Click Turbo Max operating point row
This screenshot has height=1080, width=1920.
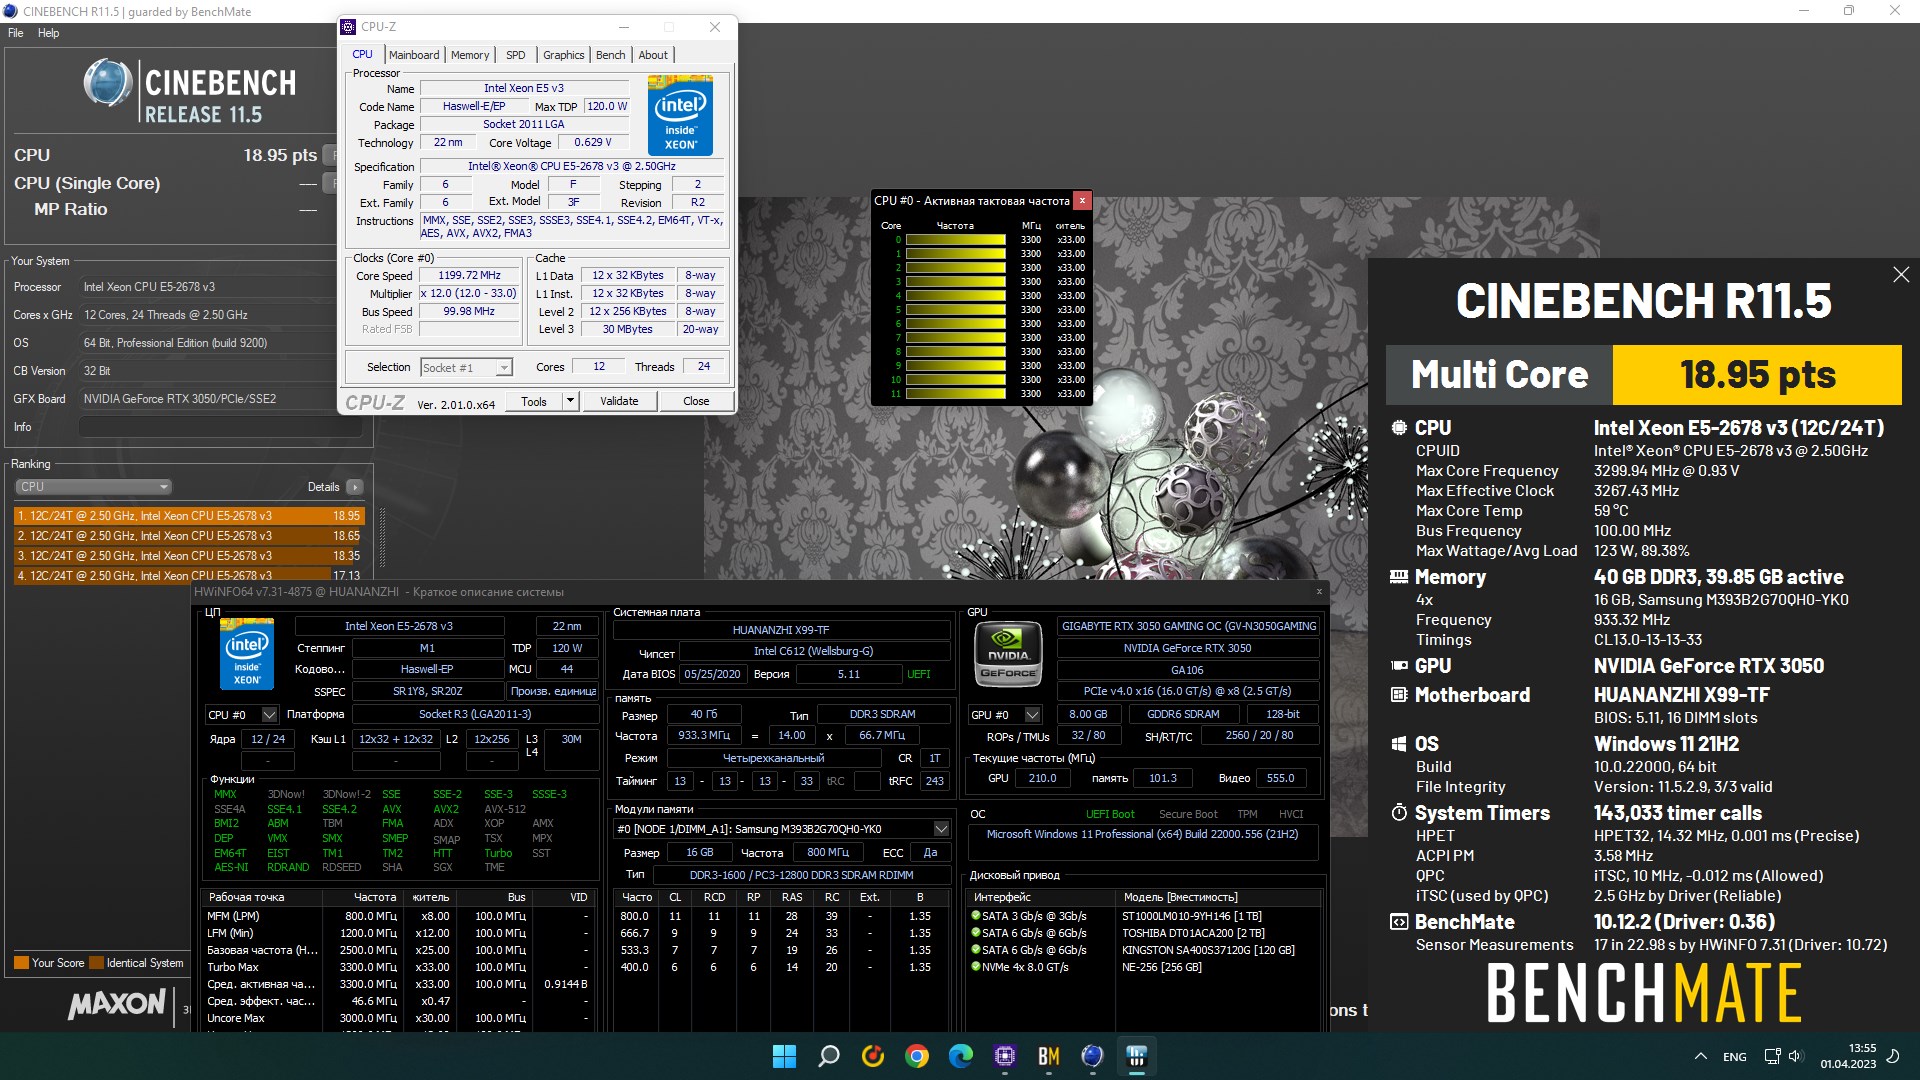[397, 967]
